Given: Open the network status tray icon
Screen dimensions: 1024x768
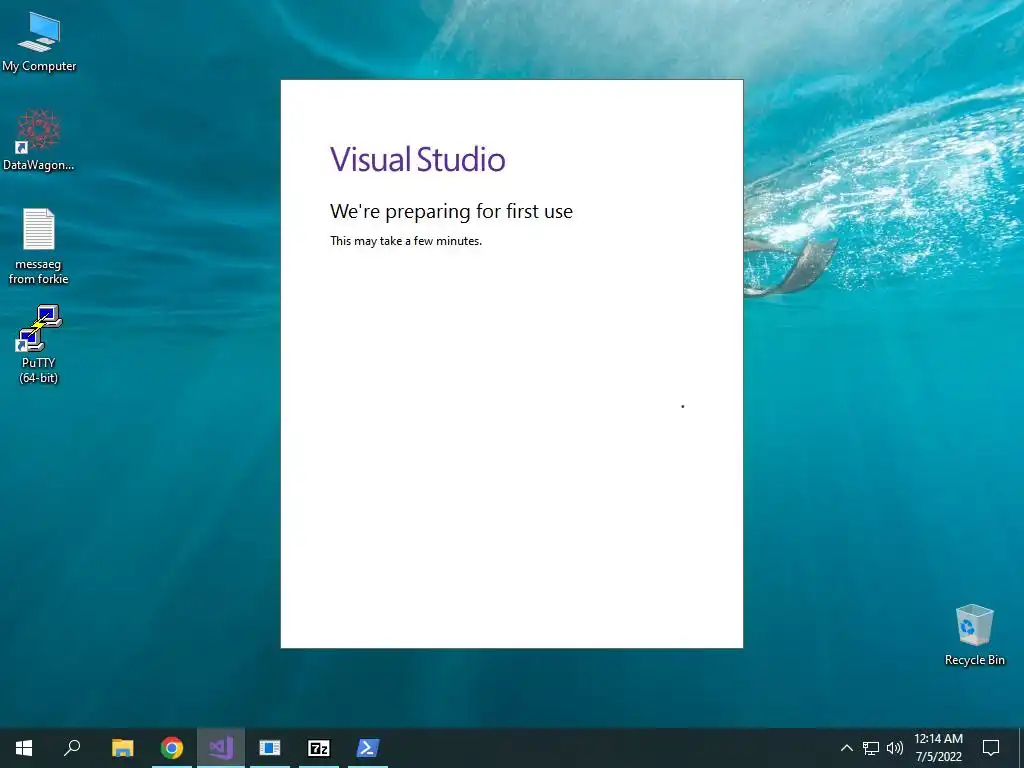Looking at the screenshot, I should (x=871, y=748).
